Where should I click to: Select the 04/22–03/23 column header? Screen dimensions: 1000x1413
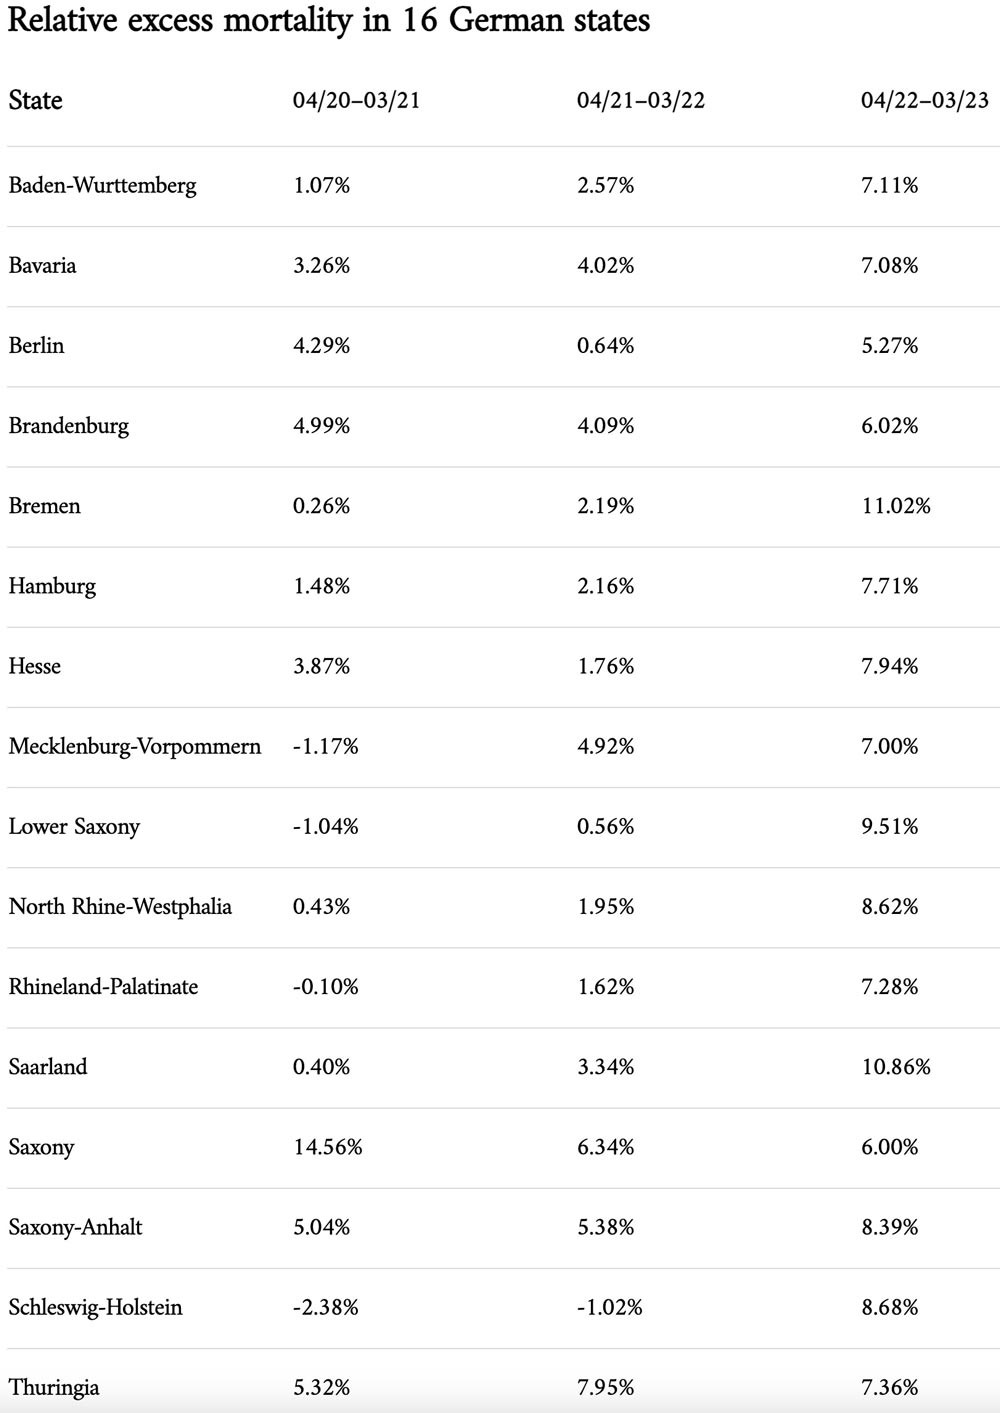pos(925,101)
